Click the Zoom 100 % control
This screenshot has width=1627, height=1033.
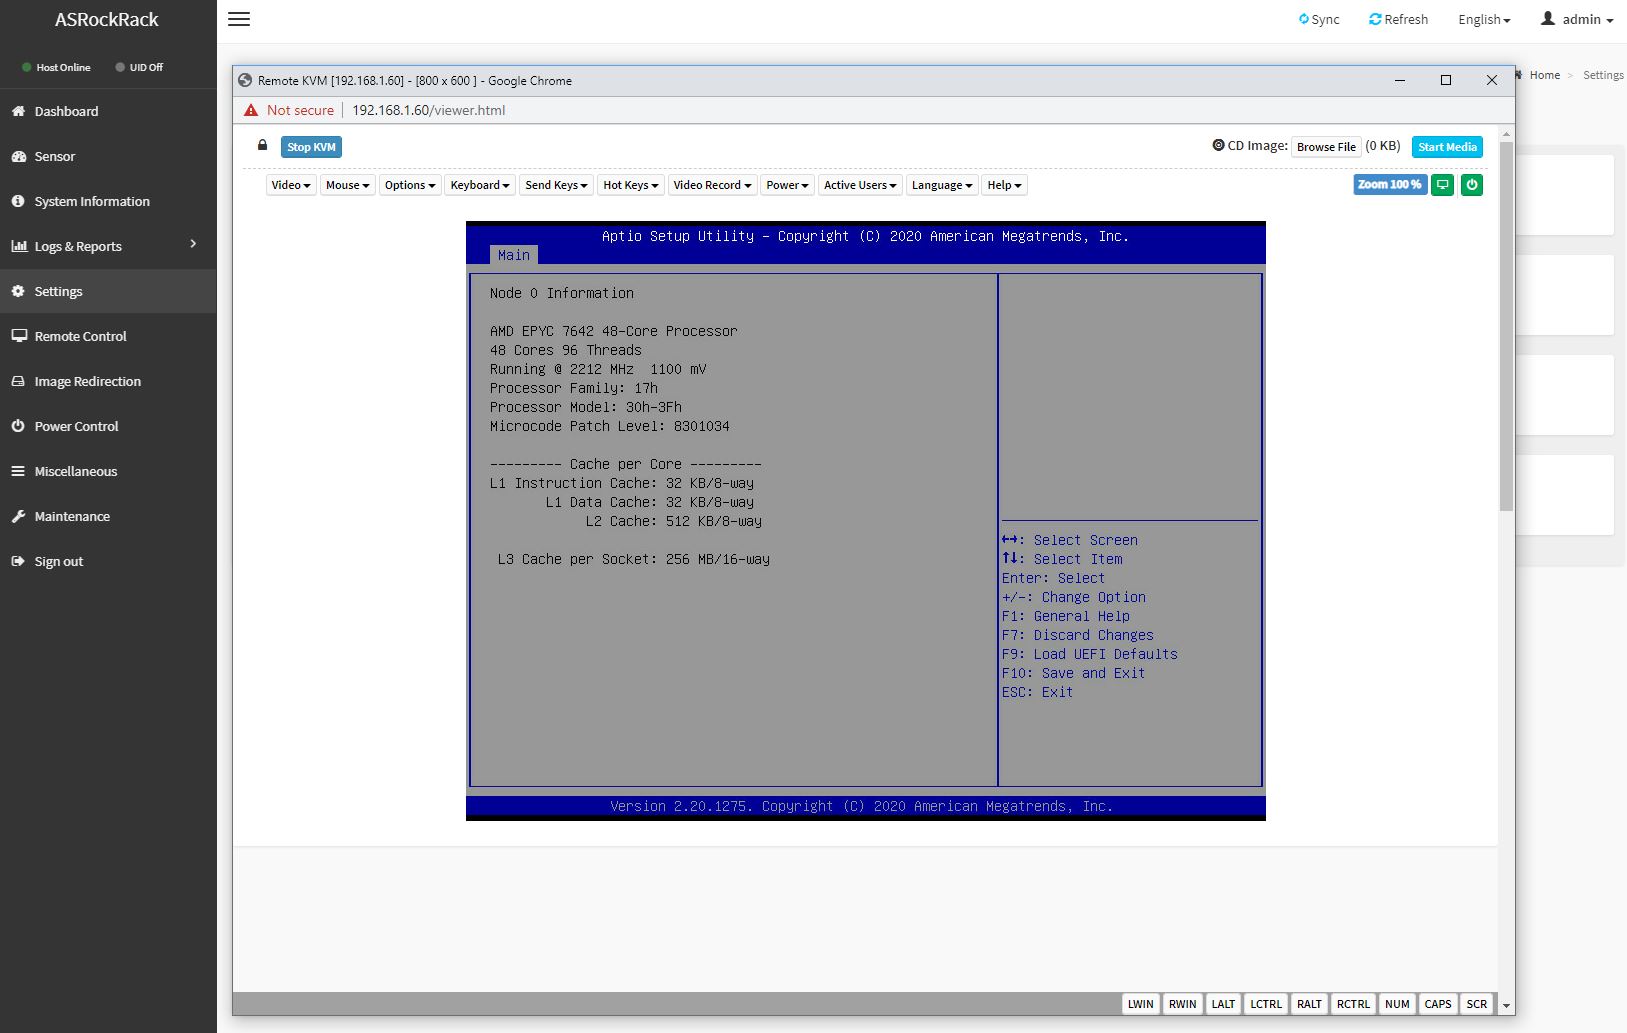click(x=1389, y=185)
